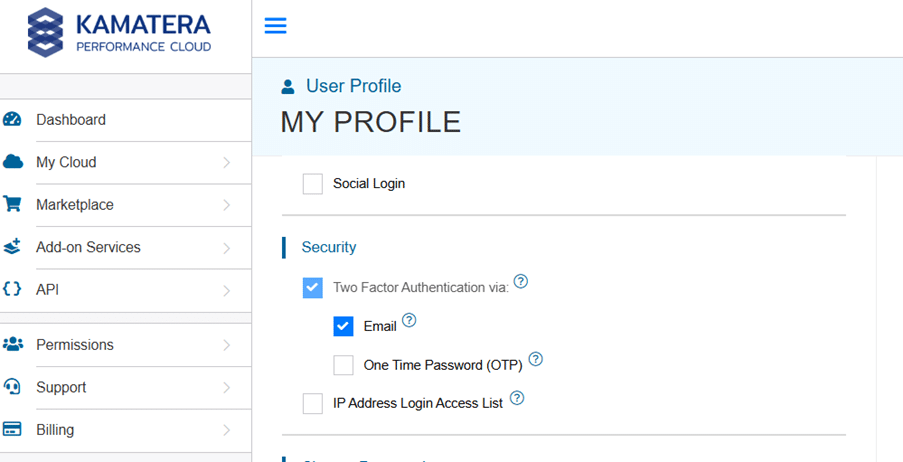This screenshot has width=903, height=462.
Task: Enable the Social Login checkbox
Action: 313,184
